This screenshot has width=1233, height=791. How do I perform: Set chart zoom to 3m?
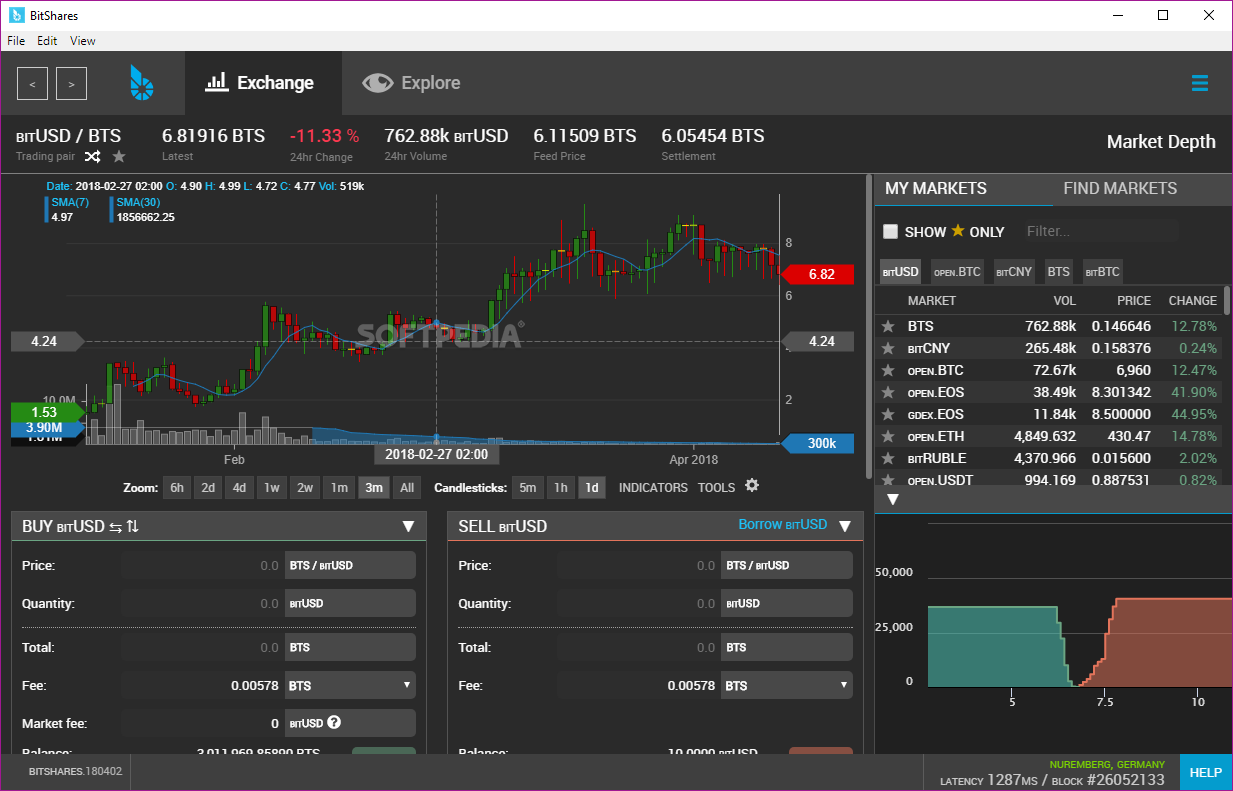(374, 488)
